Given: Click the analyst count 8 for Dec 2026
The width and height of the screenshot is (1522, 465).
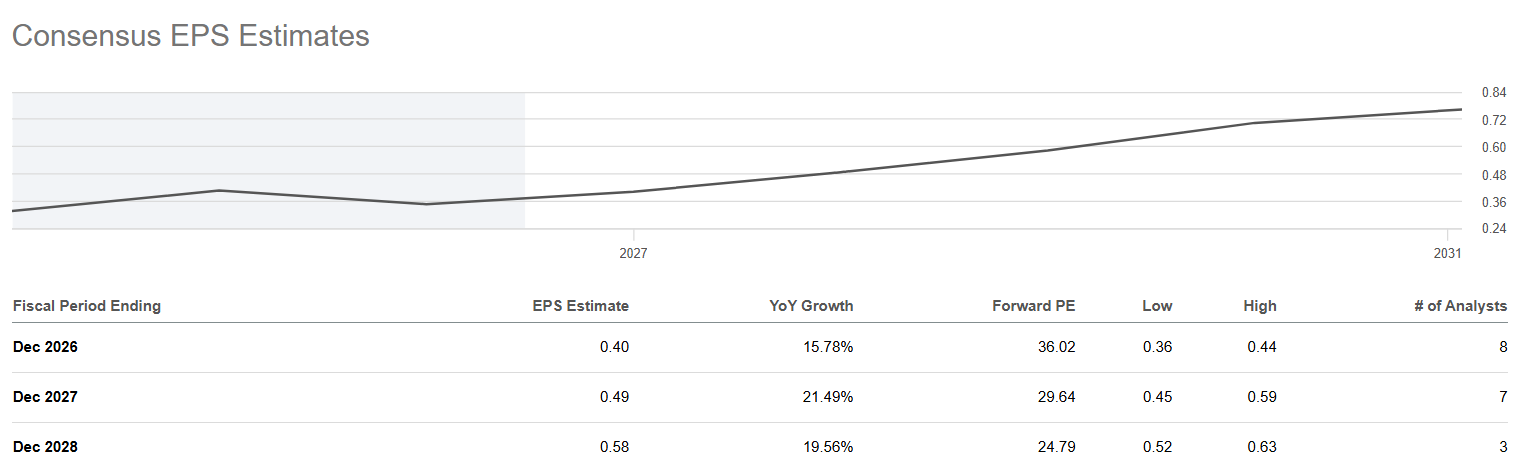Looking at the screenshot, I should [x=1502, y=347].
